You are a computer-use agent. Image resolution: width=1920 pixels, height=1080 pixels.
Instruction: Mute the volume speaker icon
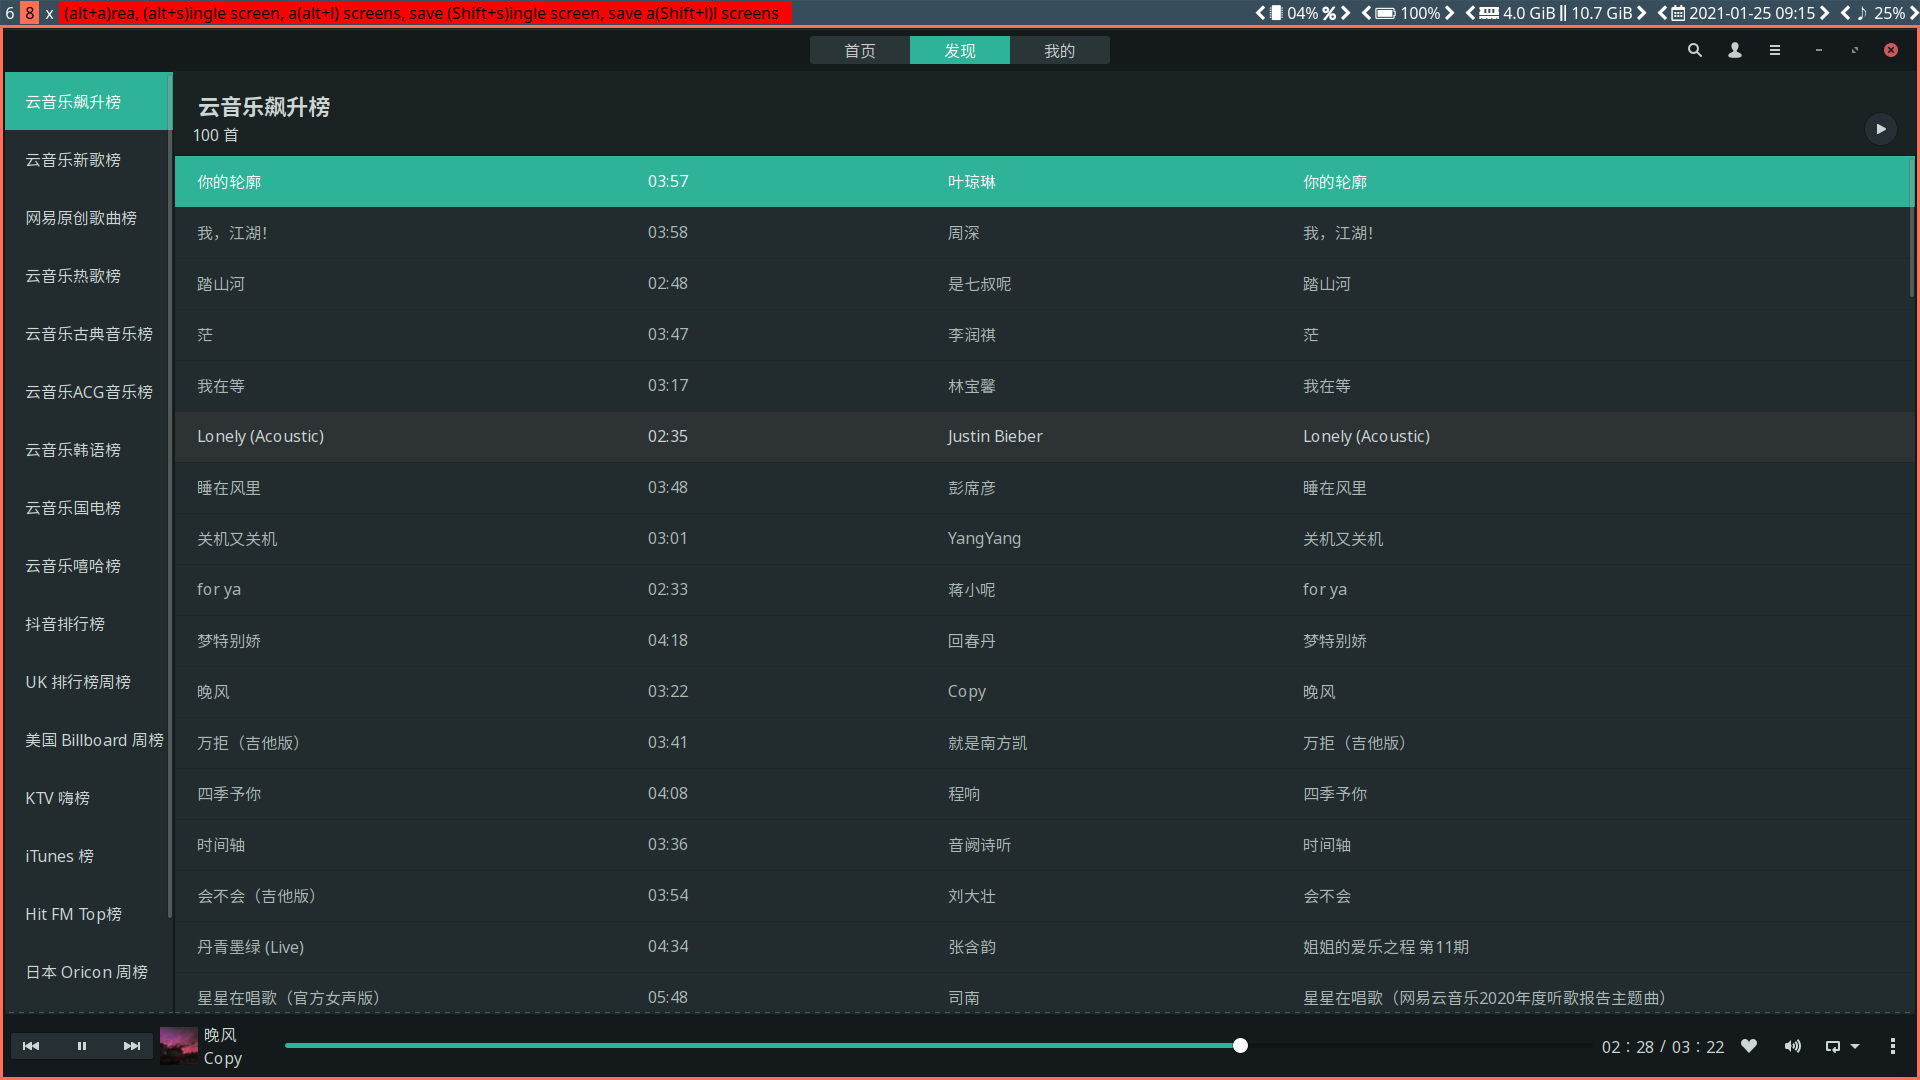(1793, 1046)
